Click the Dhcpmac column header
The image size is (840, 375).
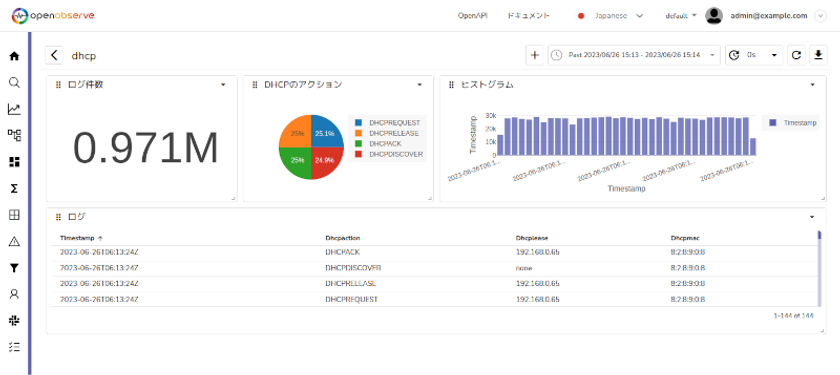685,238
